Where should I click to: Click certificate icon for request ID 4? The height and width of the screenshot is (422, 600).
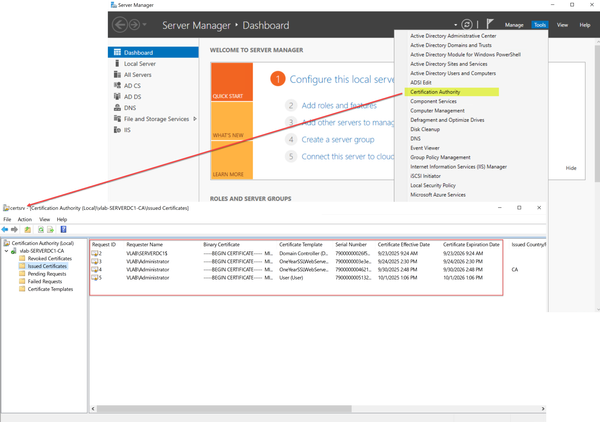(95, 270)
